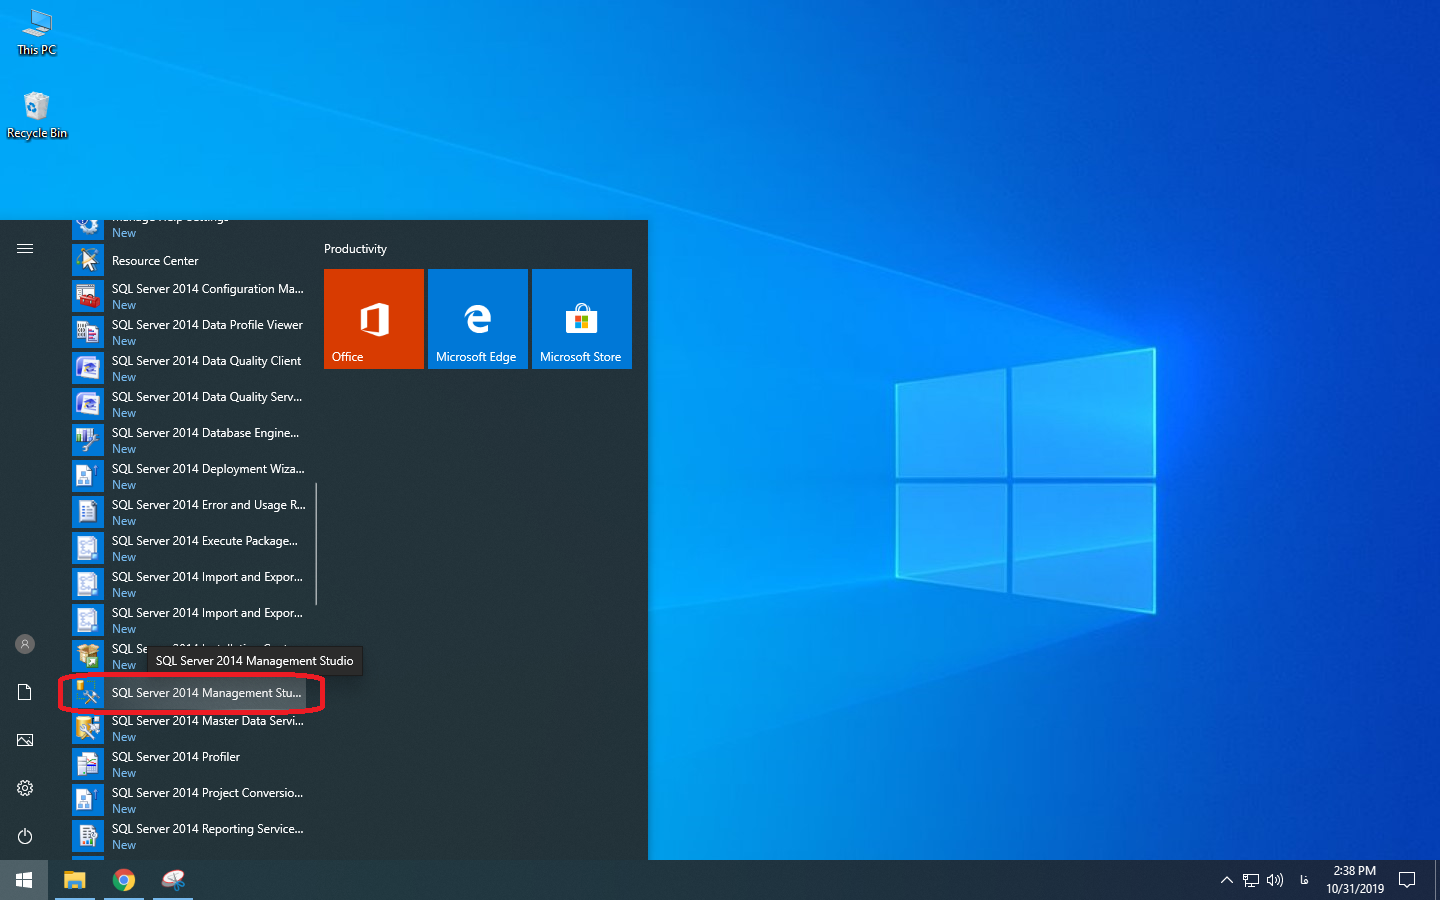Viewport: 1440px width, 900px height.
Task: Open Recycle Bin desktop icon
Action: tap(37, 115)
